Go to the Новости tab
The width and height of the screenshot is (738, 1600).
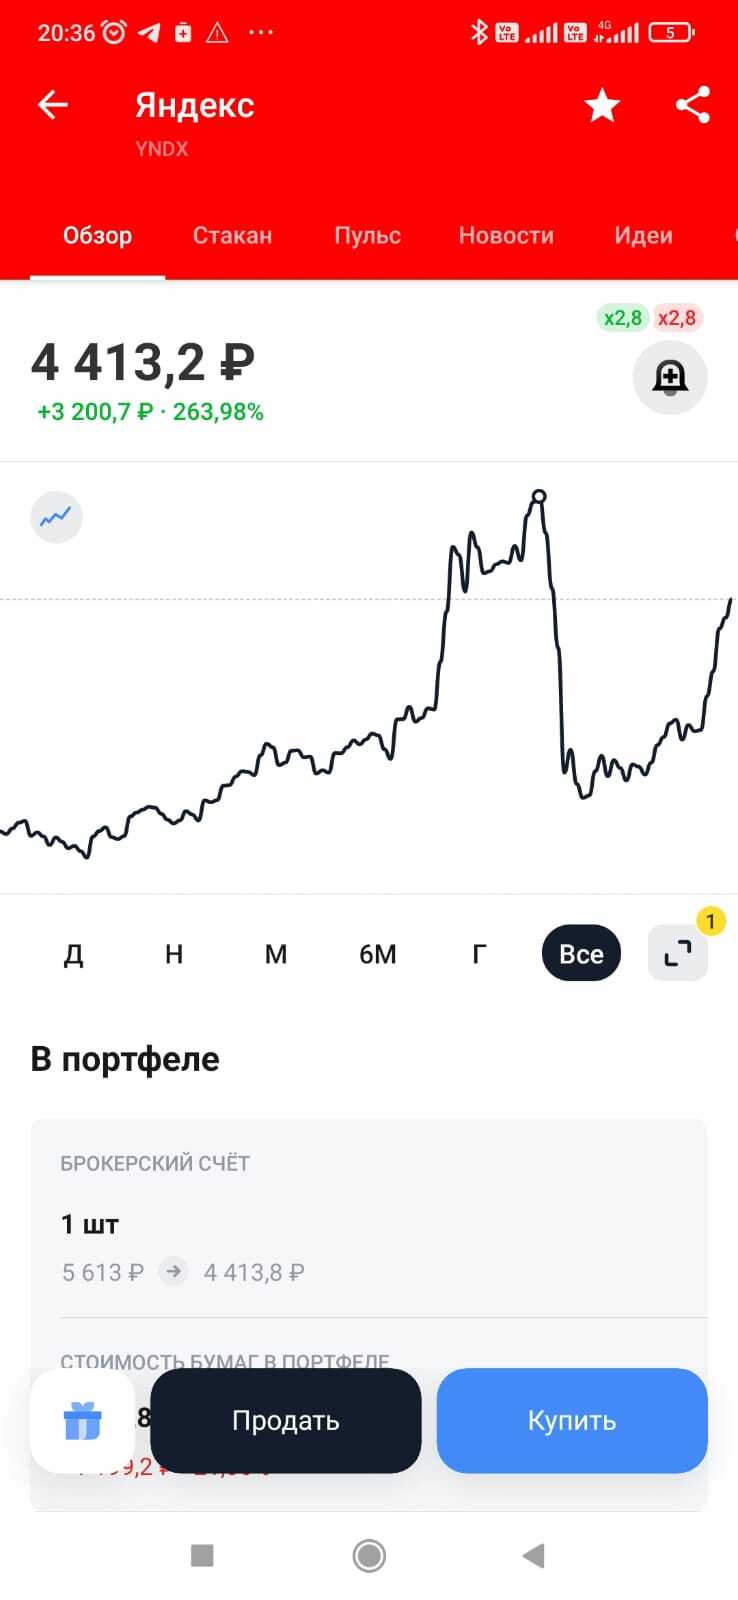coord(506,236)
